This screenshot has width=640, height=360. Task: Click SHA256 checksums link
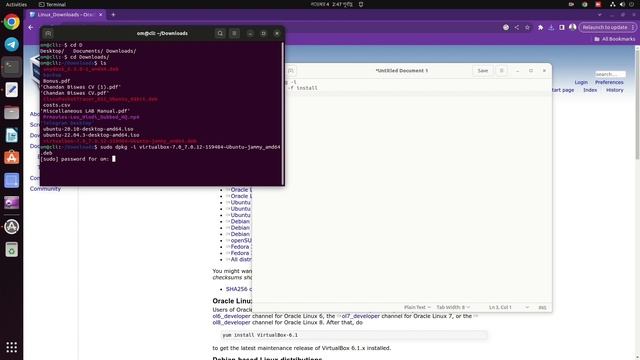(239, 289)
